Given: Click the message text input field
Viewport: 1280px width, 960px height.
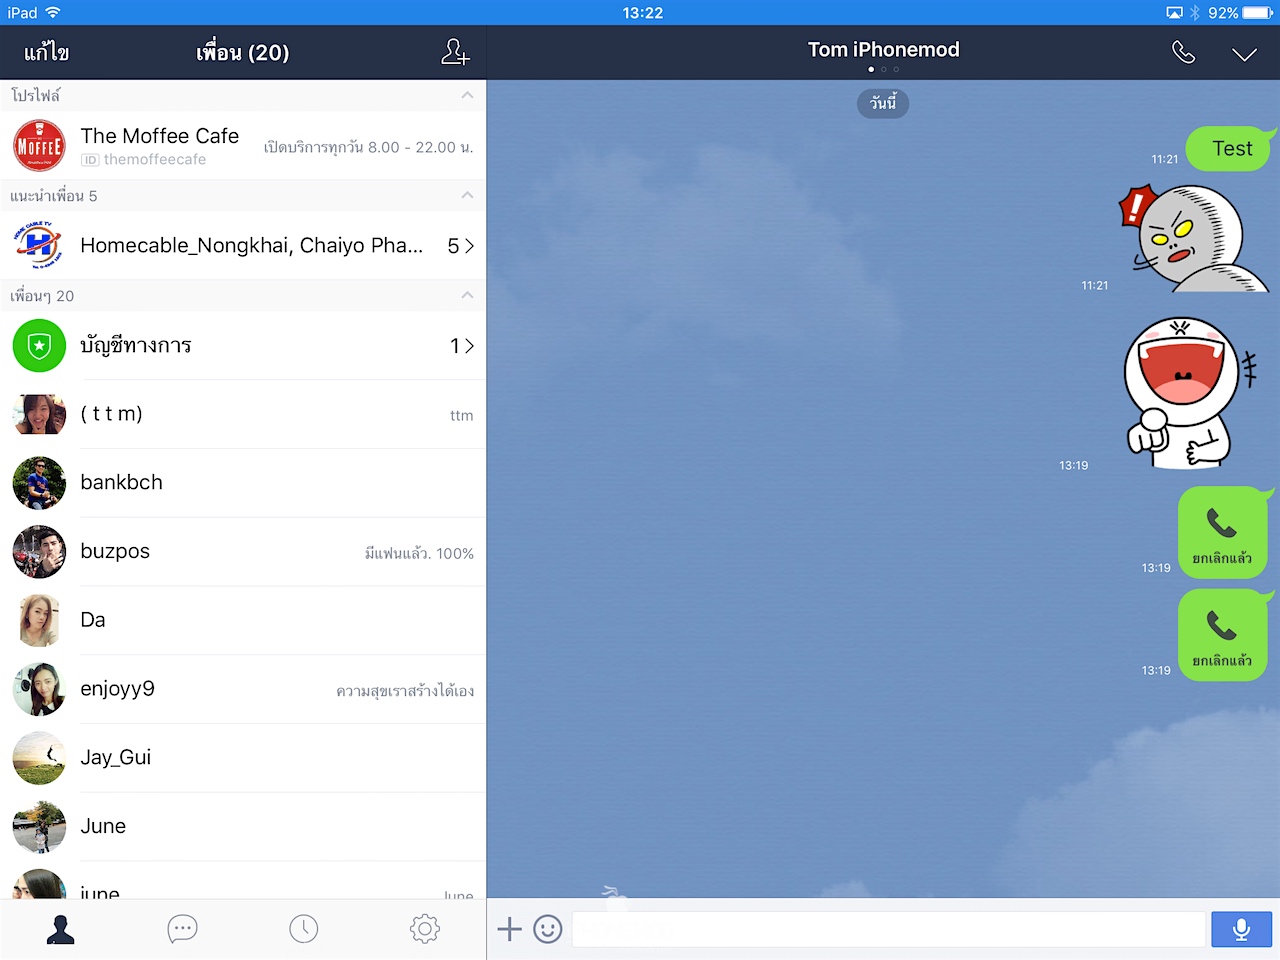Looking at the screenshot, I should 888,929.
